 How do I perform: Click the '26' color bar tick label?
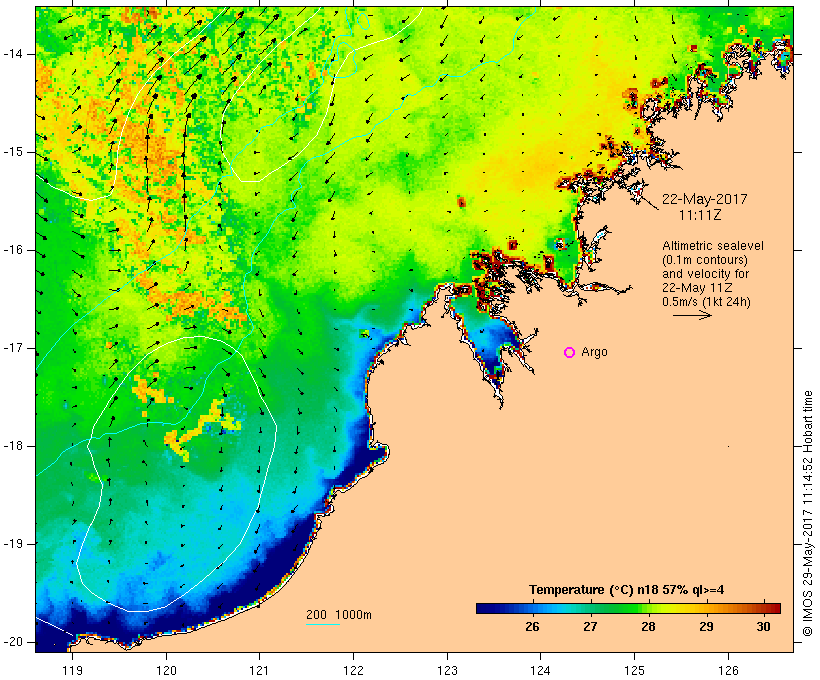(x=532, y=627)
